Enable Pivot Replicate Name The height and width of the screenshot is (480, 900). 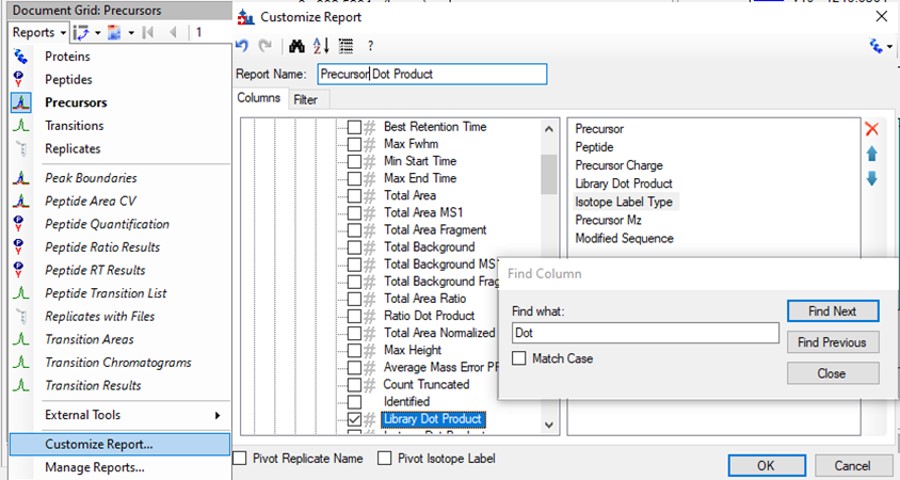click(240, 458)
